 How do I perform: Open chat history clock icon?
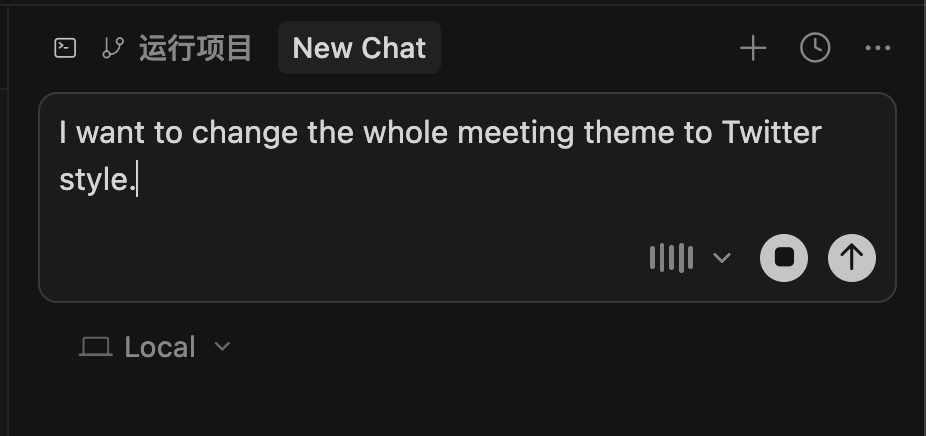815,48
